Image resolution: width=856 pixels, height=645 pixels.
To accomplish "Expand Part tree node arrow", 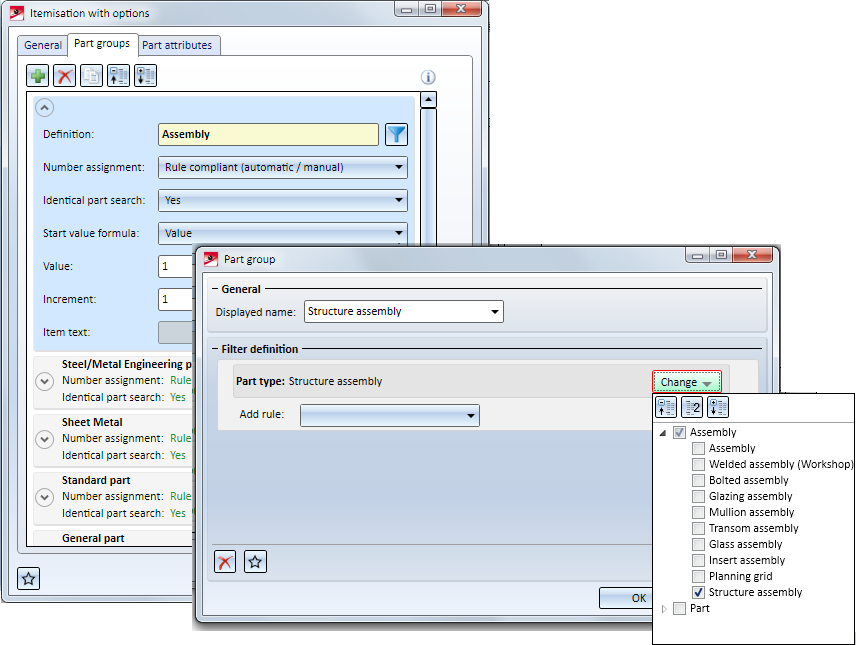I will click(664, 608).
